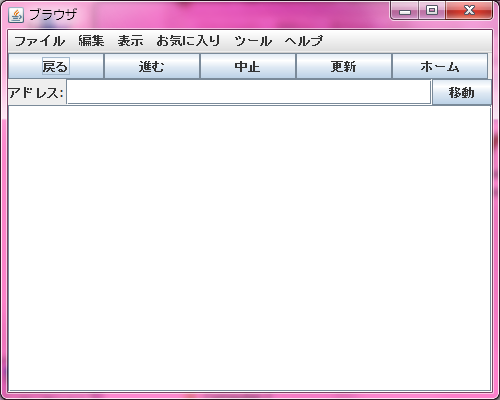Focus the アドレス input field
This screenshot has width=500, height=400.
point(249,92)
